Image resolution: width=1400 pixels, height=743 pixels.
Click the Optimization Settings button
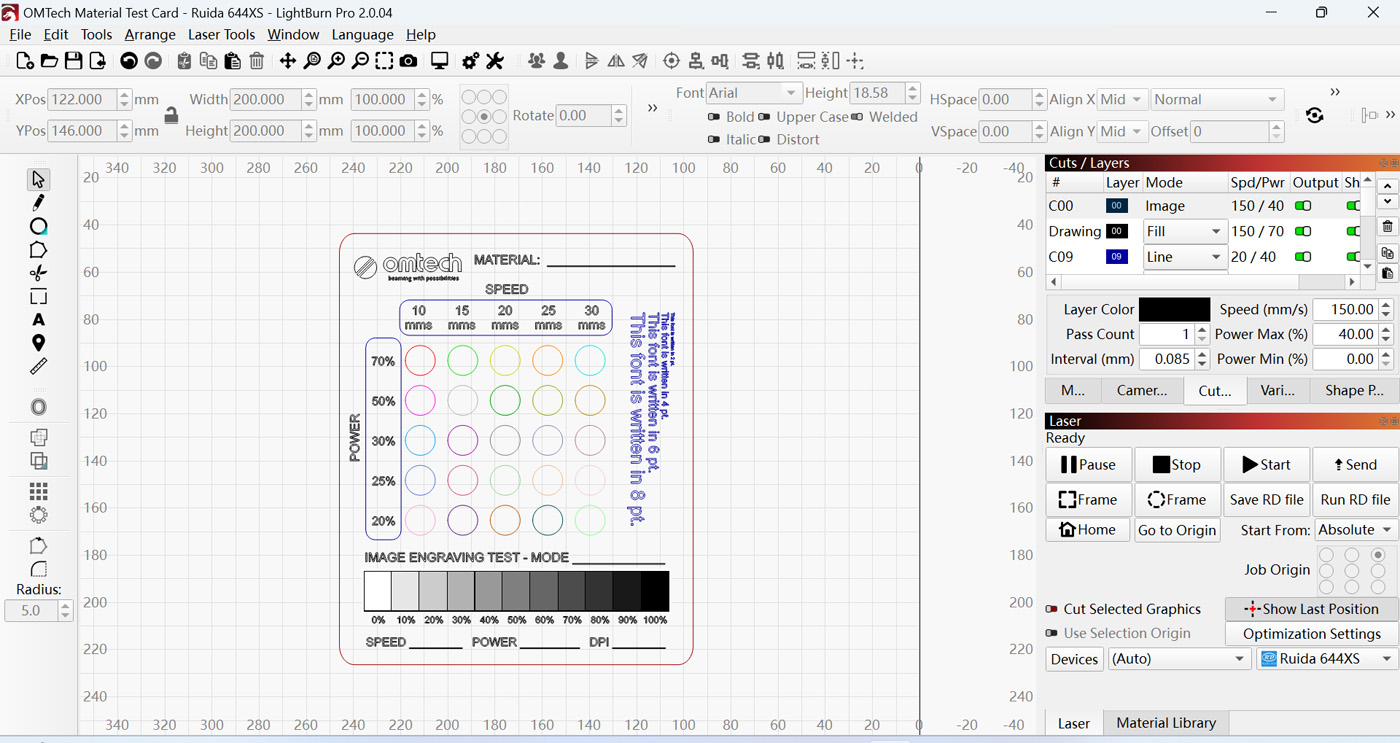point(1311,634)
